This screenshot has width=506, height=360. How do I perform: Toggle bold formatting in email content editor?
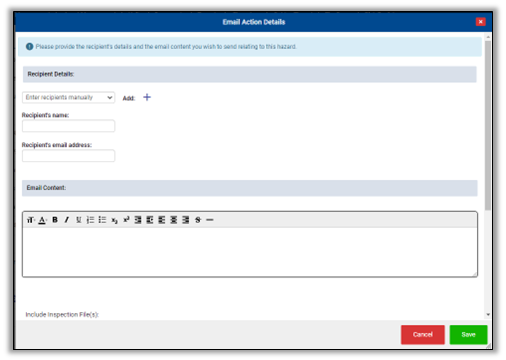pos(55,220)
